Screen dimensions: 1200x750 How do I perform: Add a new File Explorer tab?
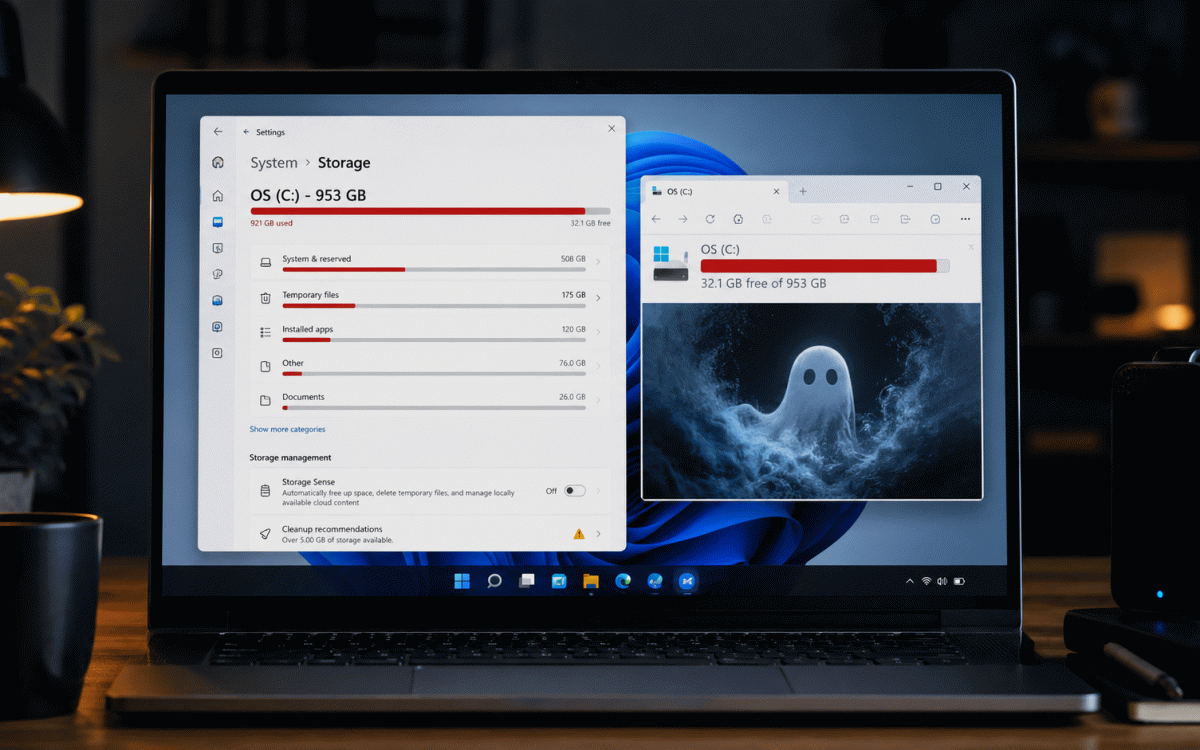[802, 191]
